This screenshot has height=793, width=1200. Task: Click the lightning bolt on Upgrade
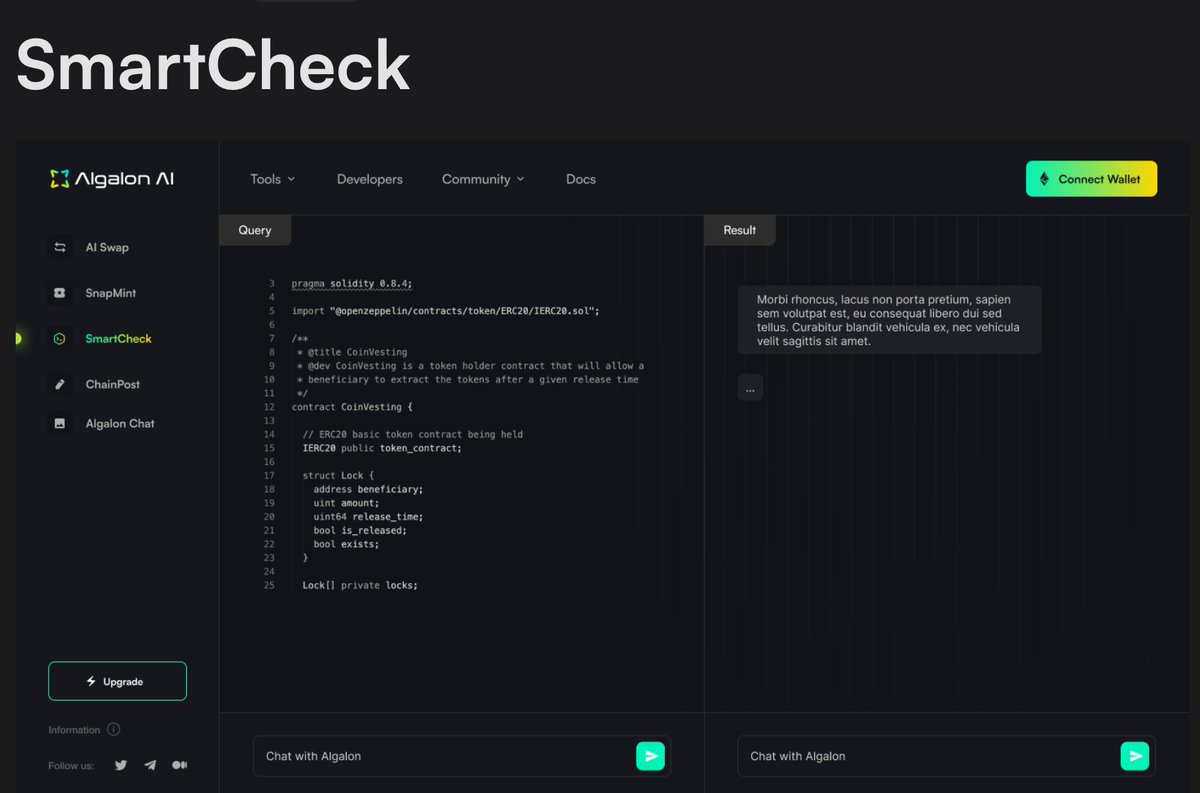(x=91, y=681)
